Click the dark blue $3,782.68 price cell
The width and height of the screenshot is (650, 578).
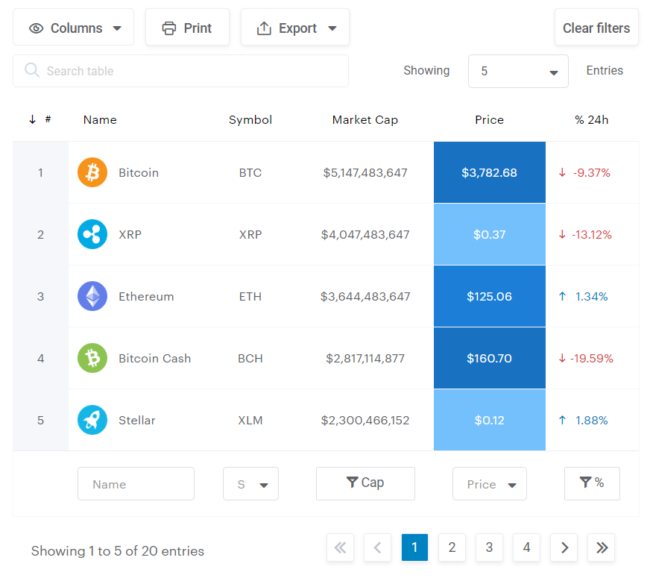tap(489, 172)
